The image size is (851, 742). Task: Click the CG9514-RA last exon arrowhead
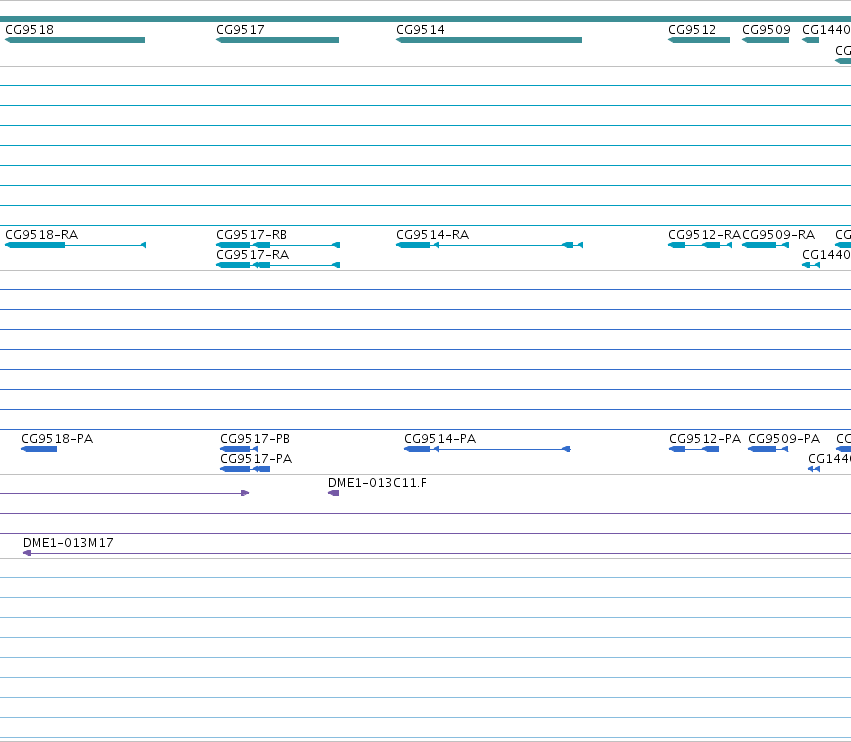[580, 245]
